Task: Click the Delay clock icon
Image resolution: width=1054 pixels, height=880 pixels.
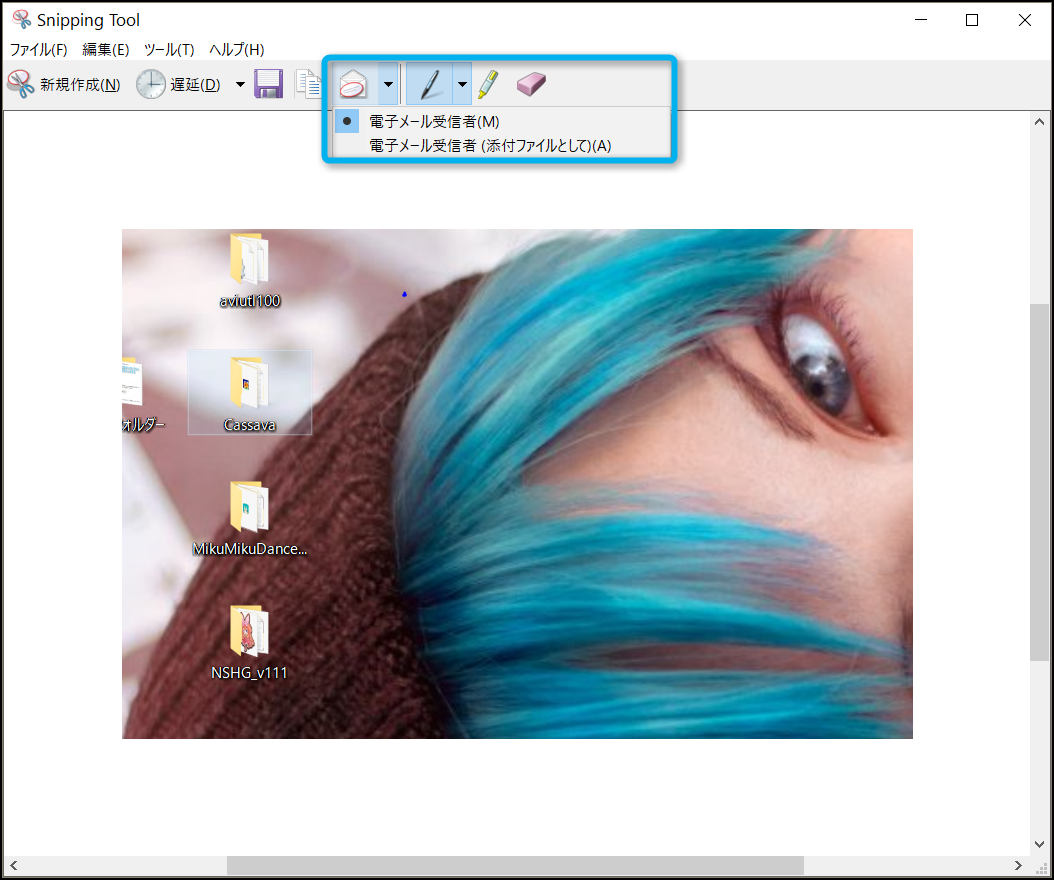Action: pyautogui.click(x=151, y=85)
